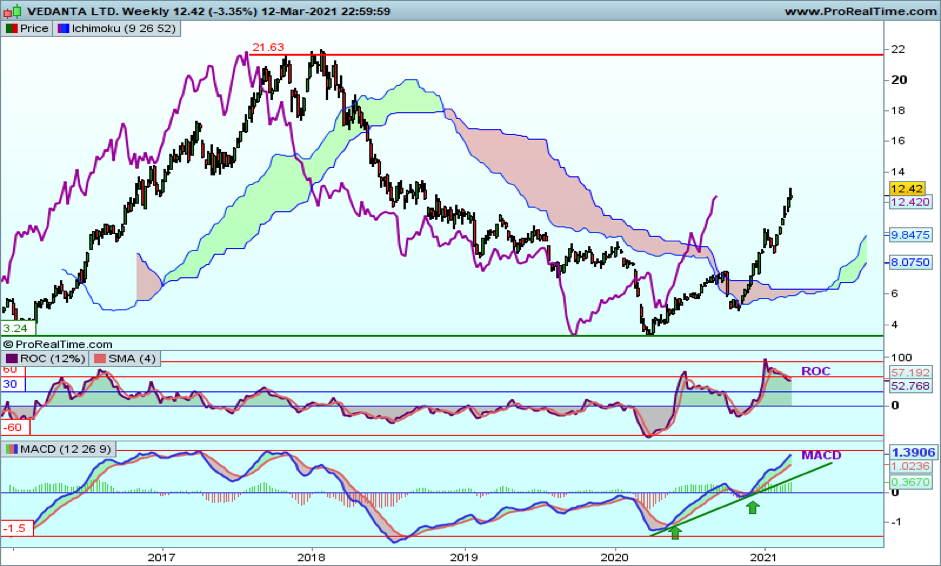
Task: Click the SMA legend color square
Action: [99, 358]
